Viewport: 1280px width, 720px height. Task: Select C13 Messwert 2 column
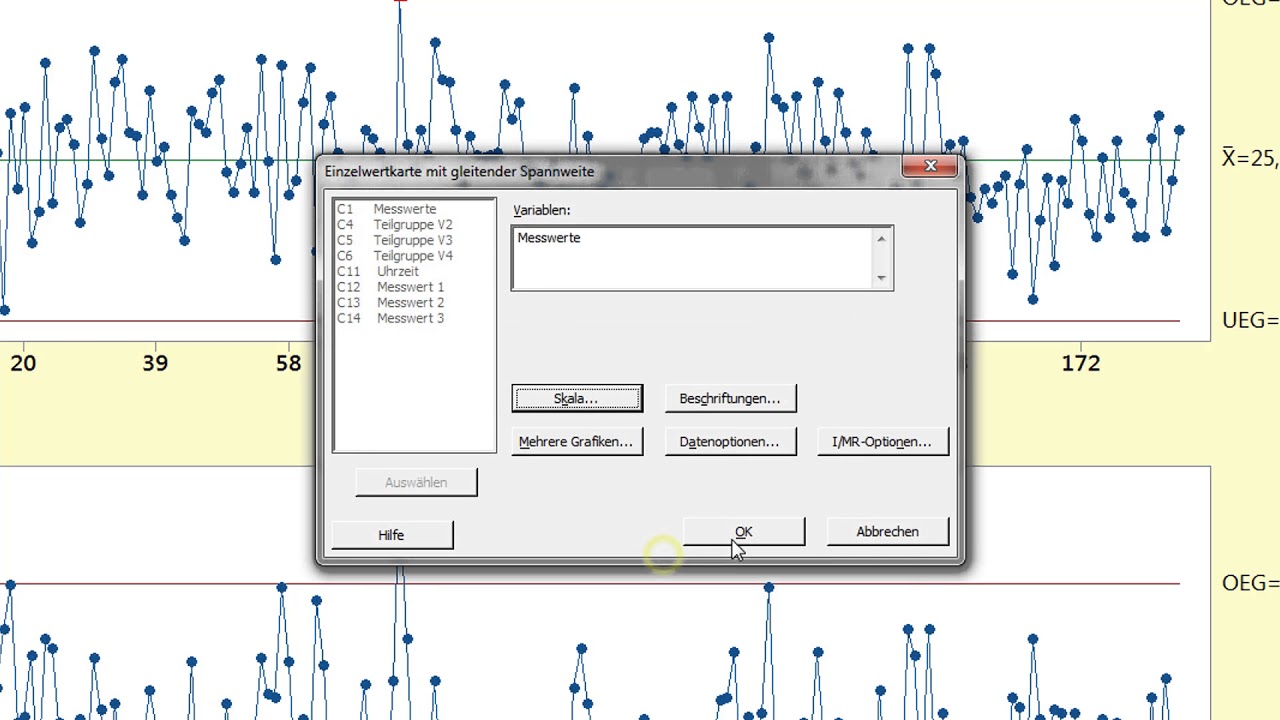[390, 302]
